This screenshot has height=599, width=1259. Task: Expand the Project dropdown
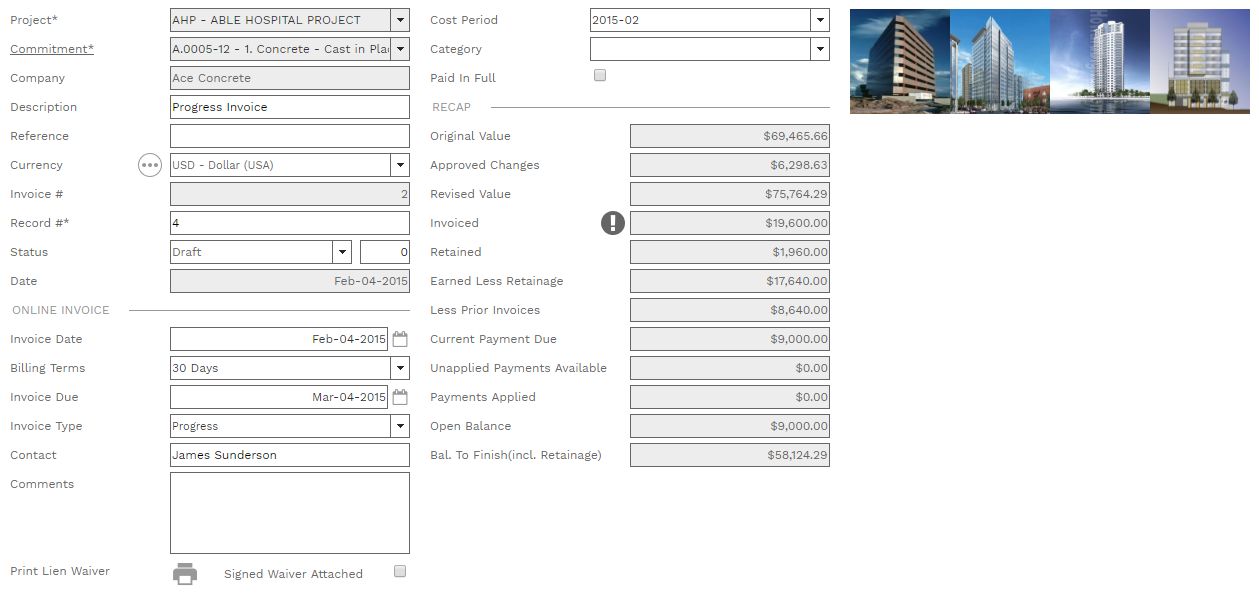pyautogui.click(x=400, y=20)
